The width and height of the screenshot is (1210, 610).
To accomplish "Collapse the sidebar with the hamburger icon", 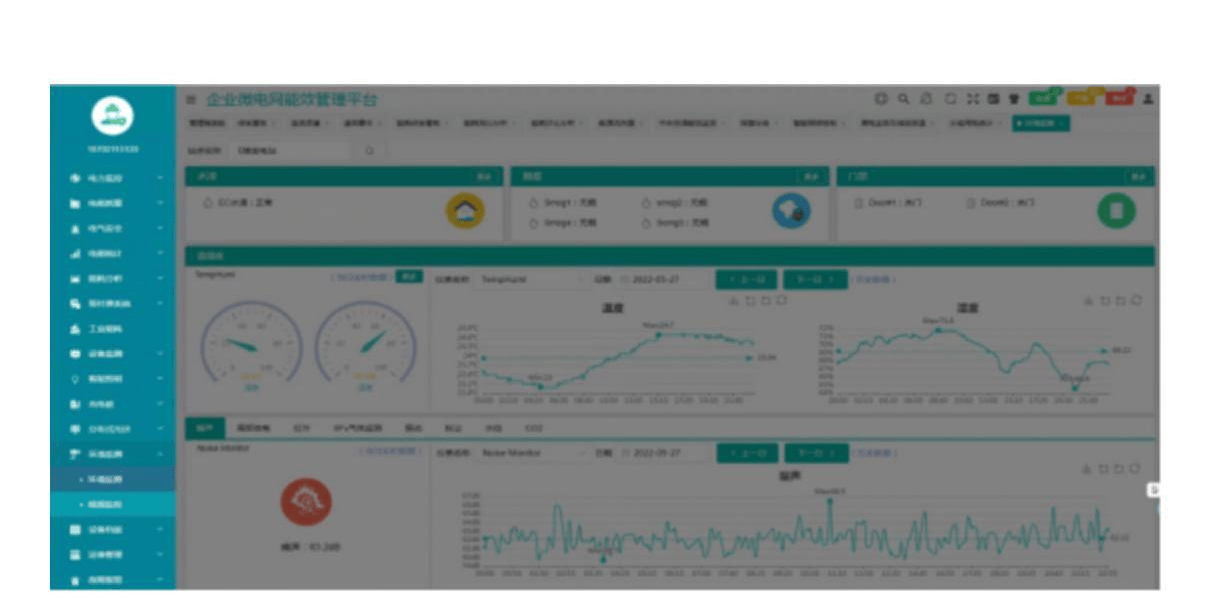I will 191,99.
